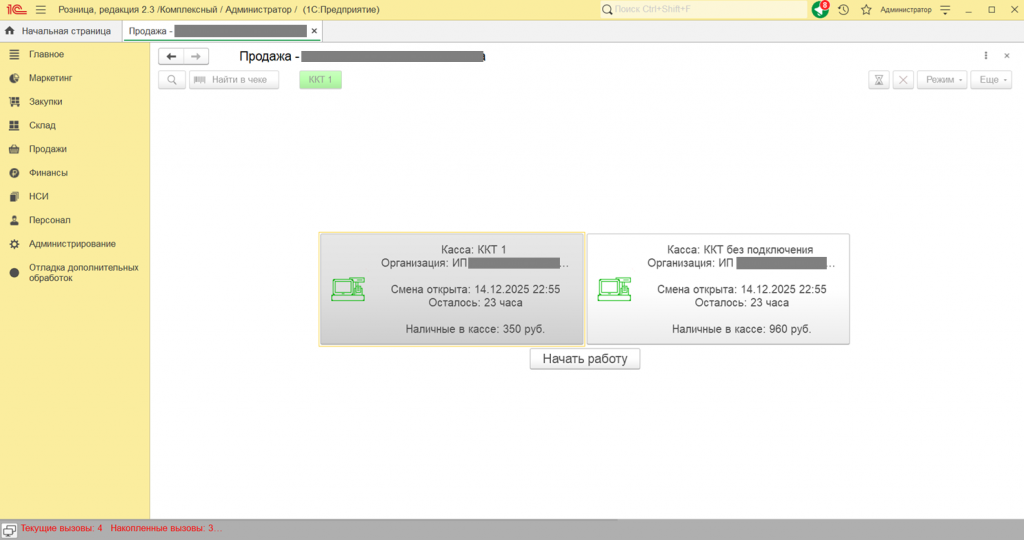The height and width of the screenshot is (540, 1024).
Task: Go forward with the right arrow button
Action: [x=196, y=56]
